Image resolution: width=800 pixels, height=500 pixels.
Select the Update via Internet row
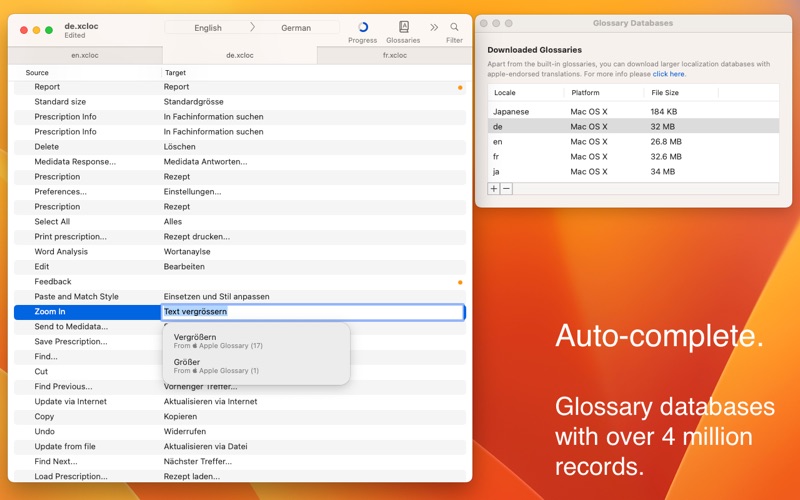240,402
